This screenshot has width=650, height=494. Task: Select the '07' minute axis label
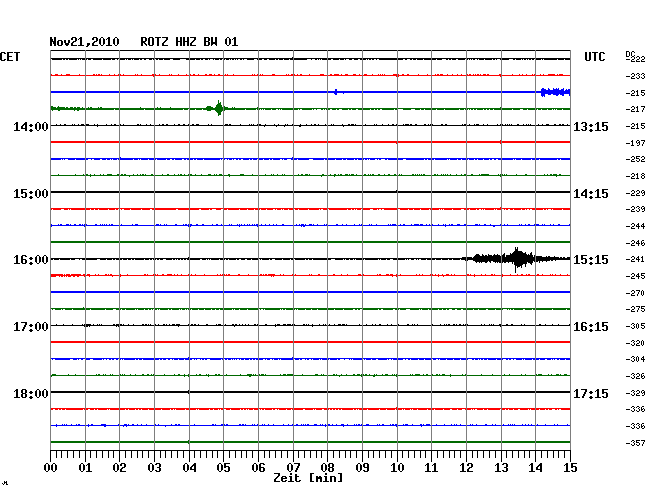tap(293, 468)
